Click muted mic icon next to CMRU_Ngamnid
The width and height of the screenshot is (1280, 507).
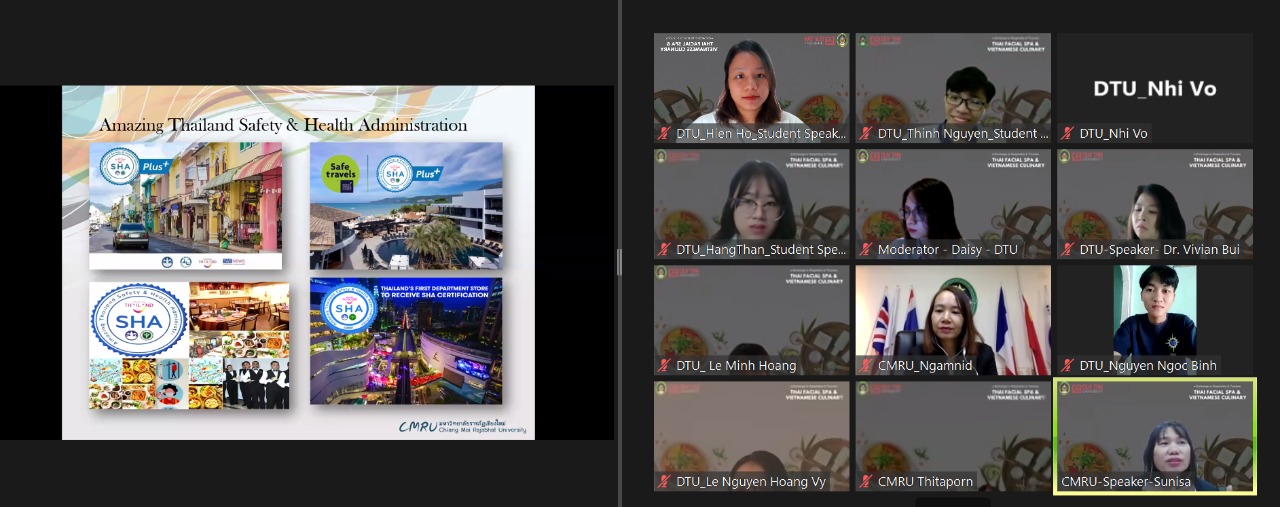tap(865, 366)
